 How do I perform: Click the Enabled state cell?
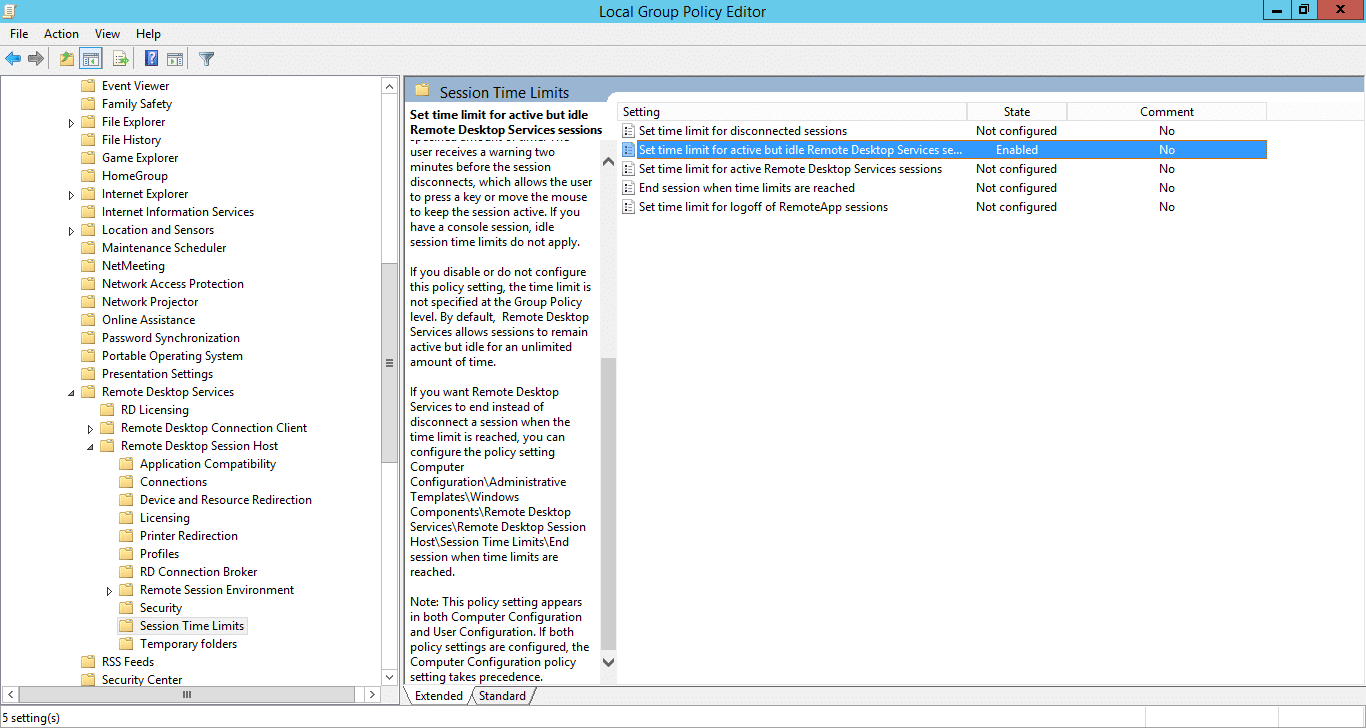tap(1017, 150)
